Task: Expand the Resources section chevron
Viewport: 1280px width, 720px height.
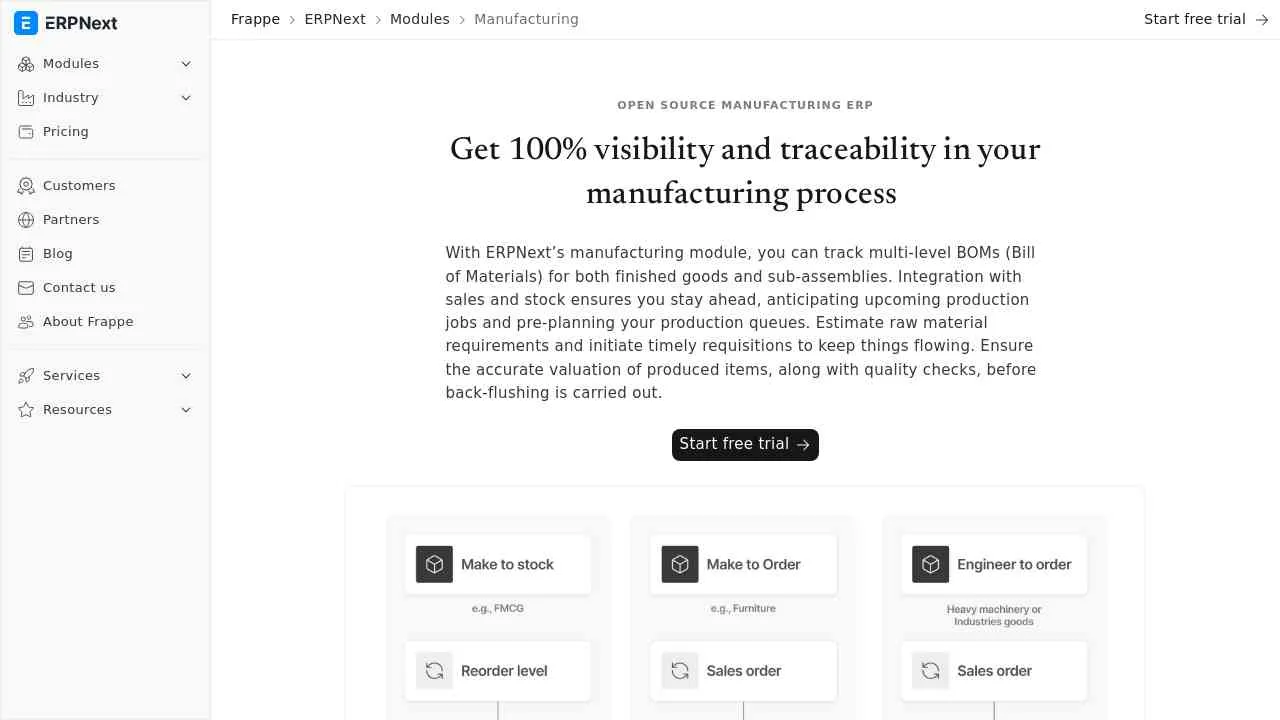Action: 186,410
